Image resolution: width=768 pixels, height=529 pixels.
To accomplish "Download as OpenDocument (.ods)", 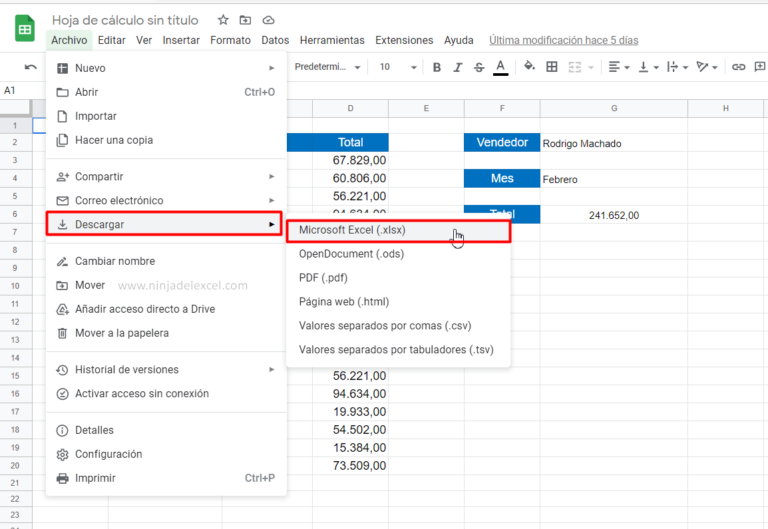I will (398, 254).
